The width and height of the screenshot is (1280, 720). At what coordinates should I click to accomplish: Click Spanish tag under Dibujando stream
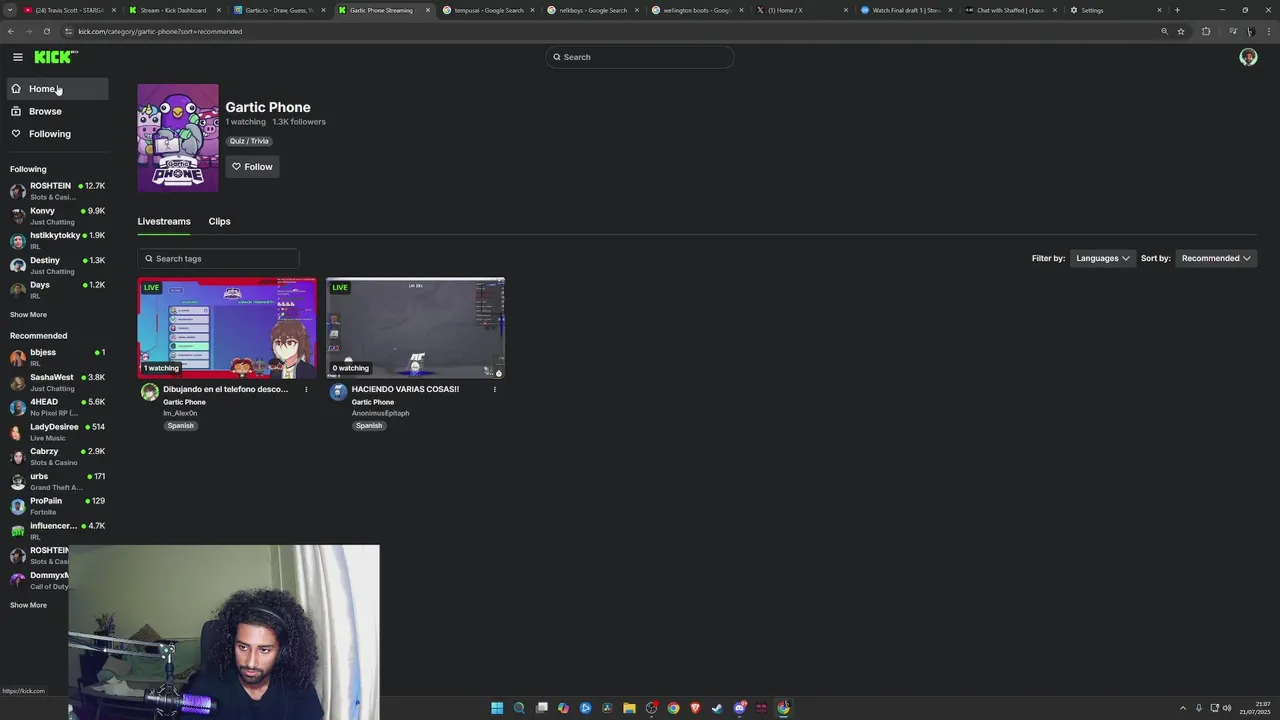181,426
